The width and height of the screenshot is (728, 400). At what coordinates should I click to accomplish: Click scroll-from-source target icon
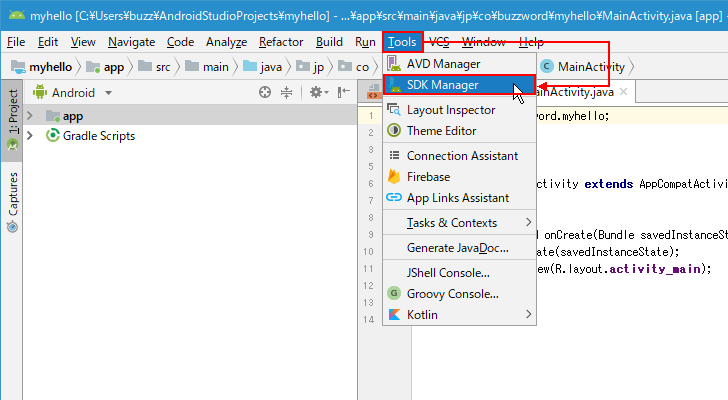click(x=265, y=92)
